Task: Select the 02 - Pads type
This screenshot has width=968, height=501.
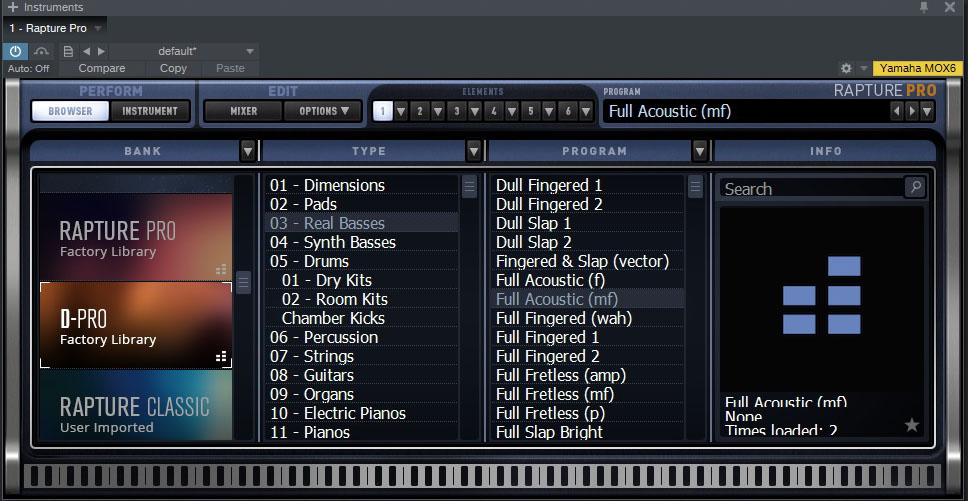Action: click(x=362, y=204)
